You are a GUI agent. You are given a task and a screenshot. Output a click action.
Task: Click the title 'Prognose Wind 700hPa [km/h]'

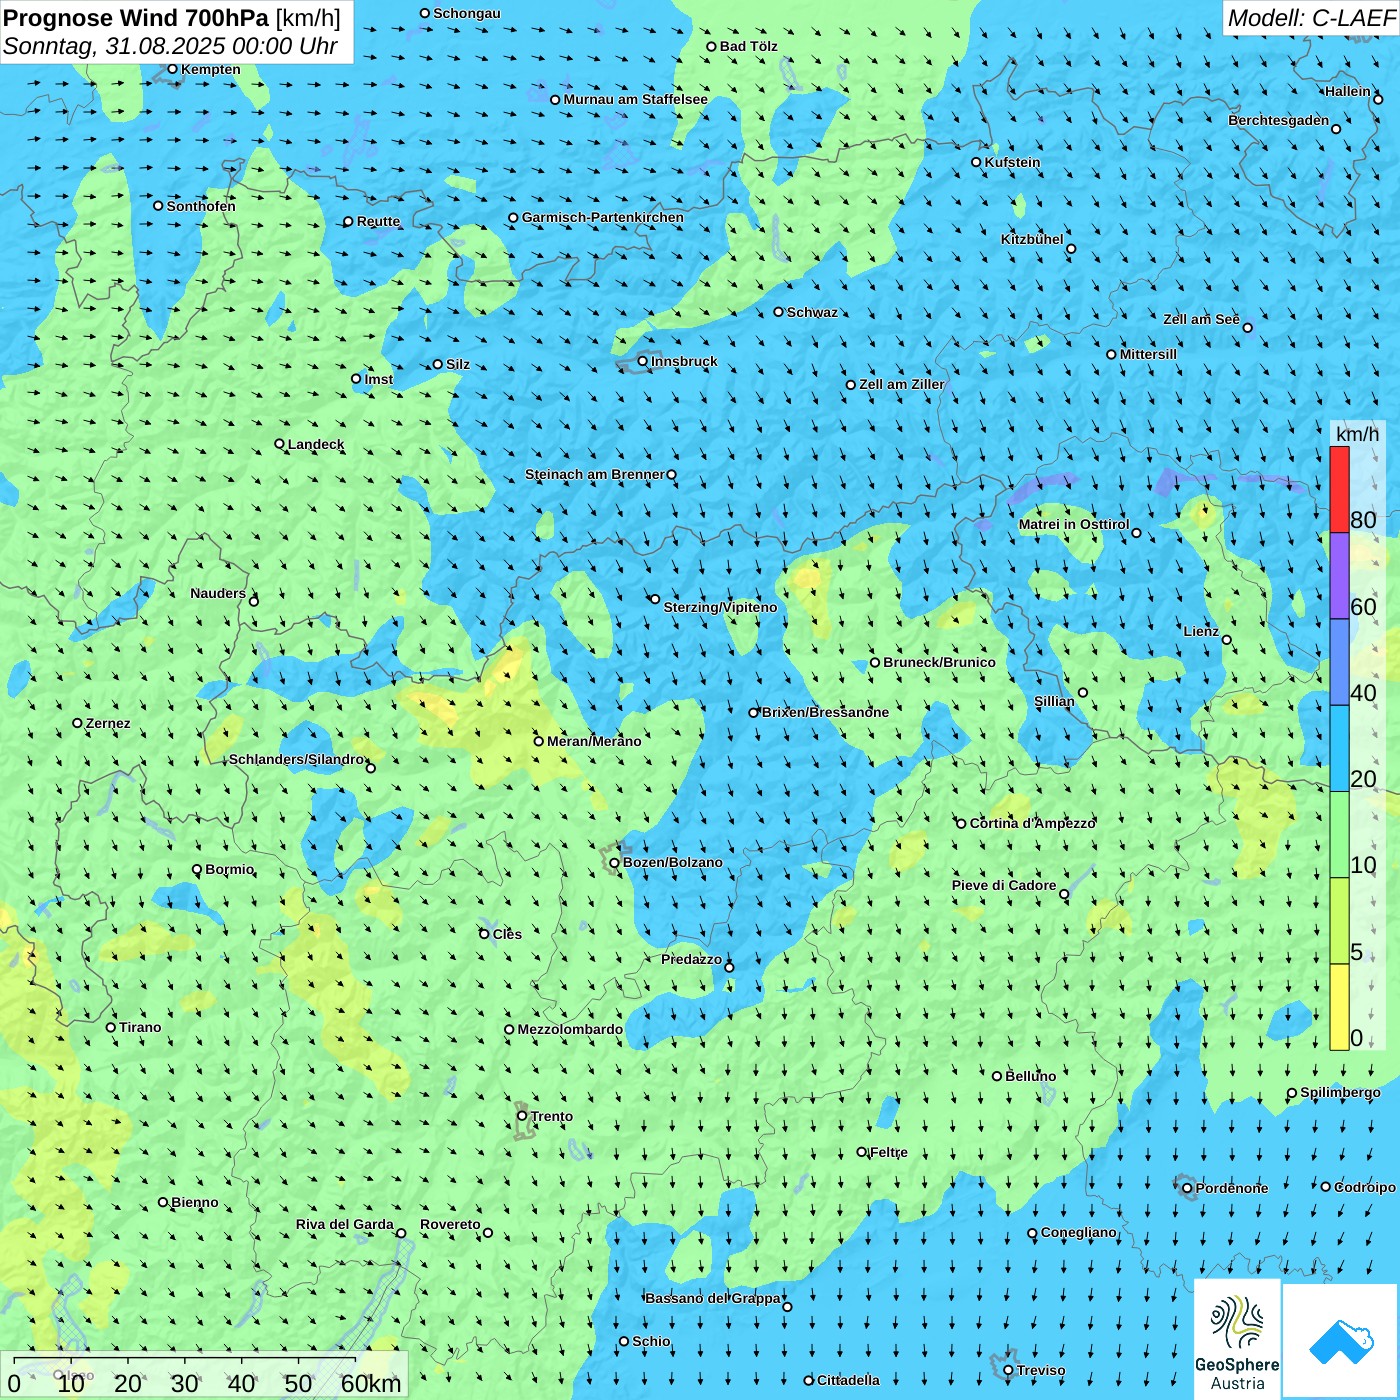[x=172, y=18]
